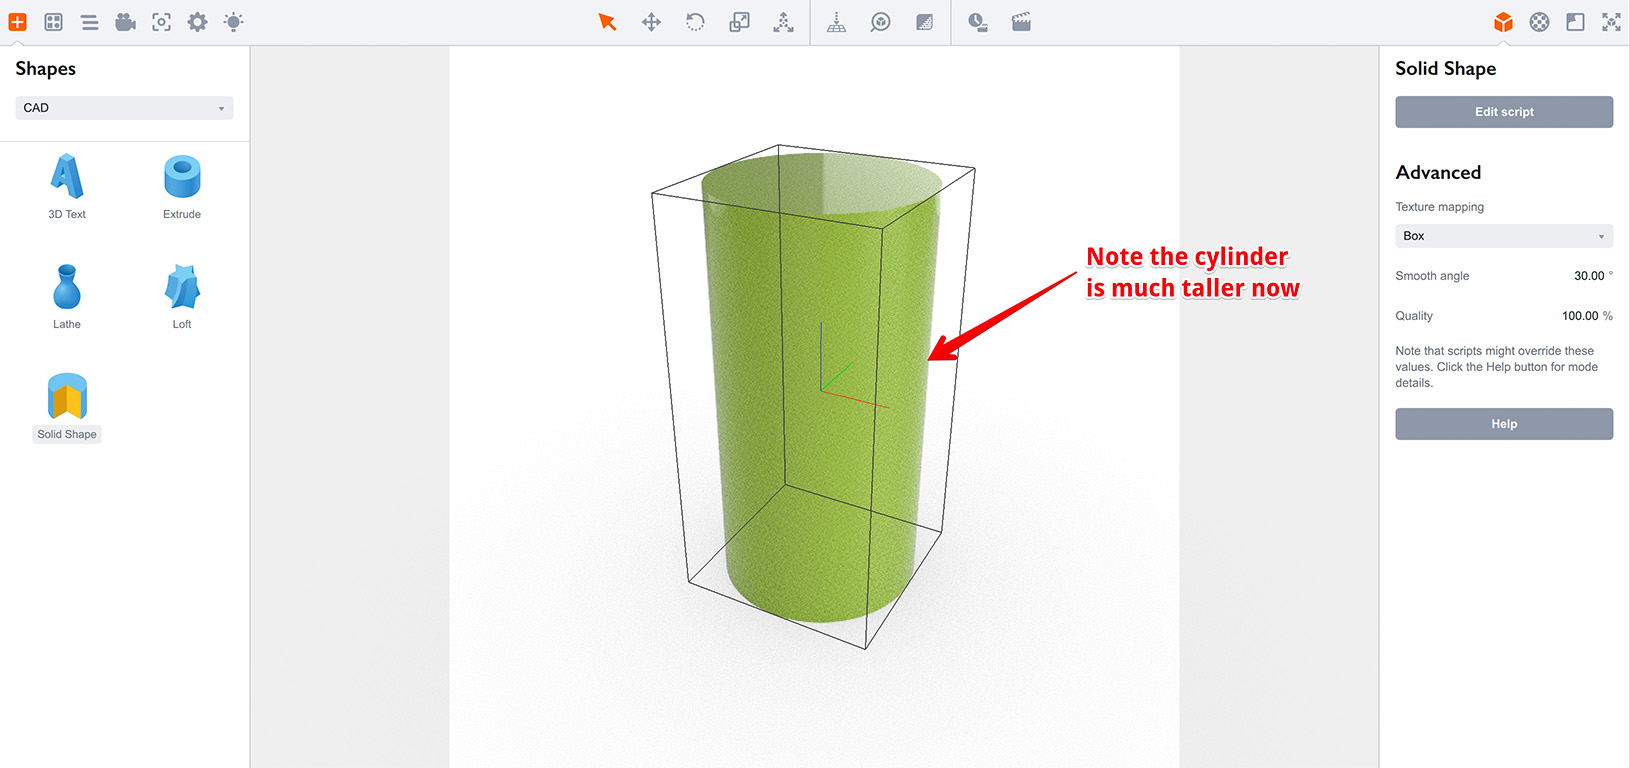
Task: Select the orange arrow Select tool
Action: 607,22
